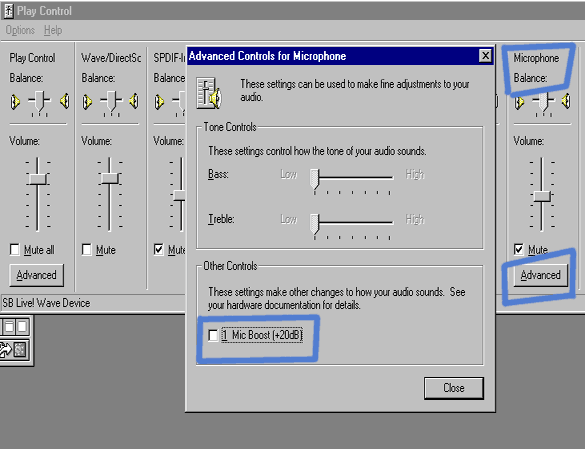Click right speaker icon under Wave/DirectSound balance
Screen dimensions: 585x449
point(134,101)
